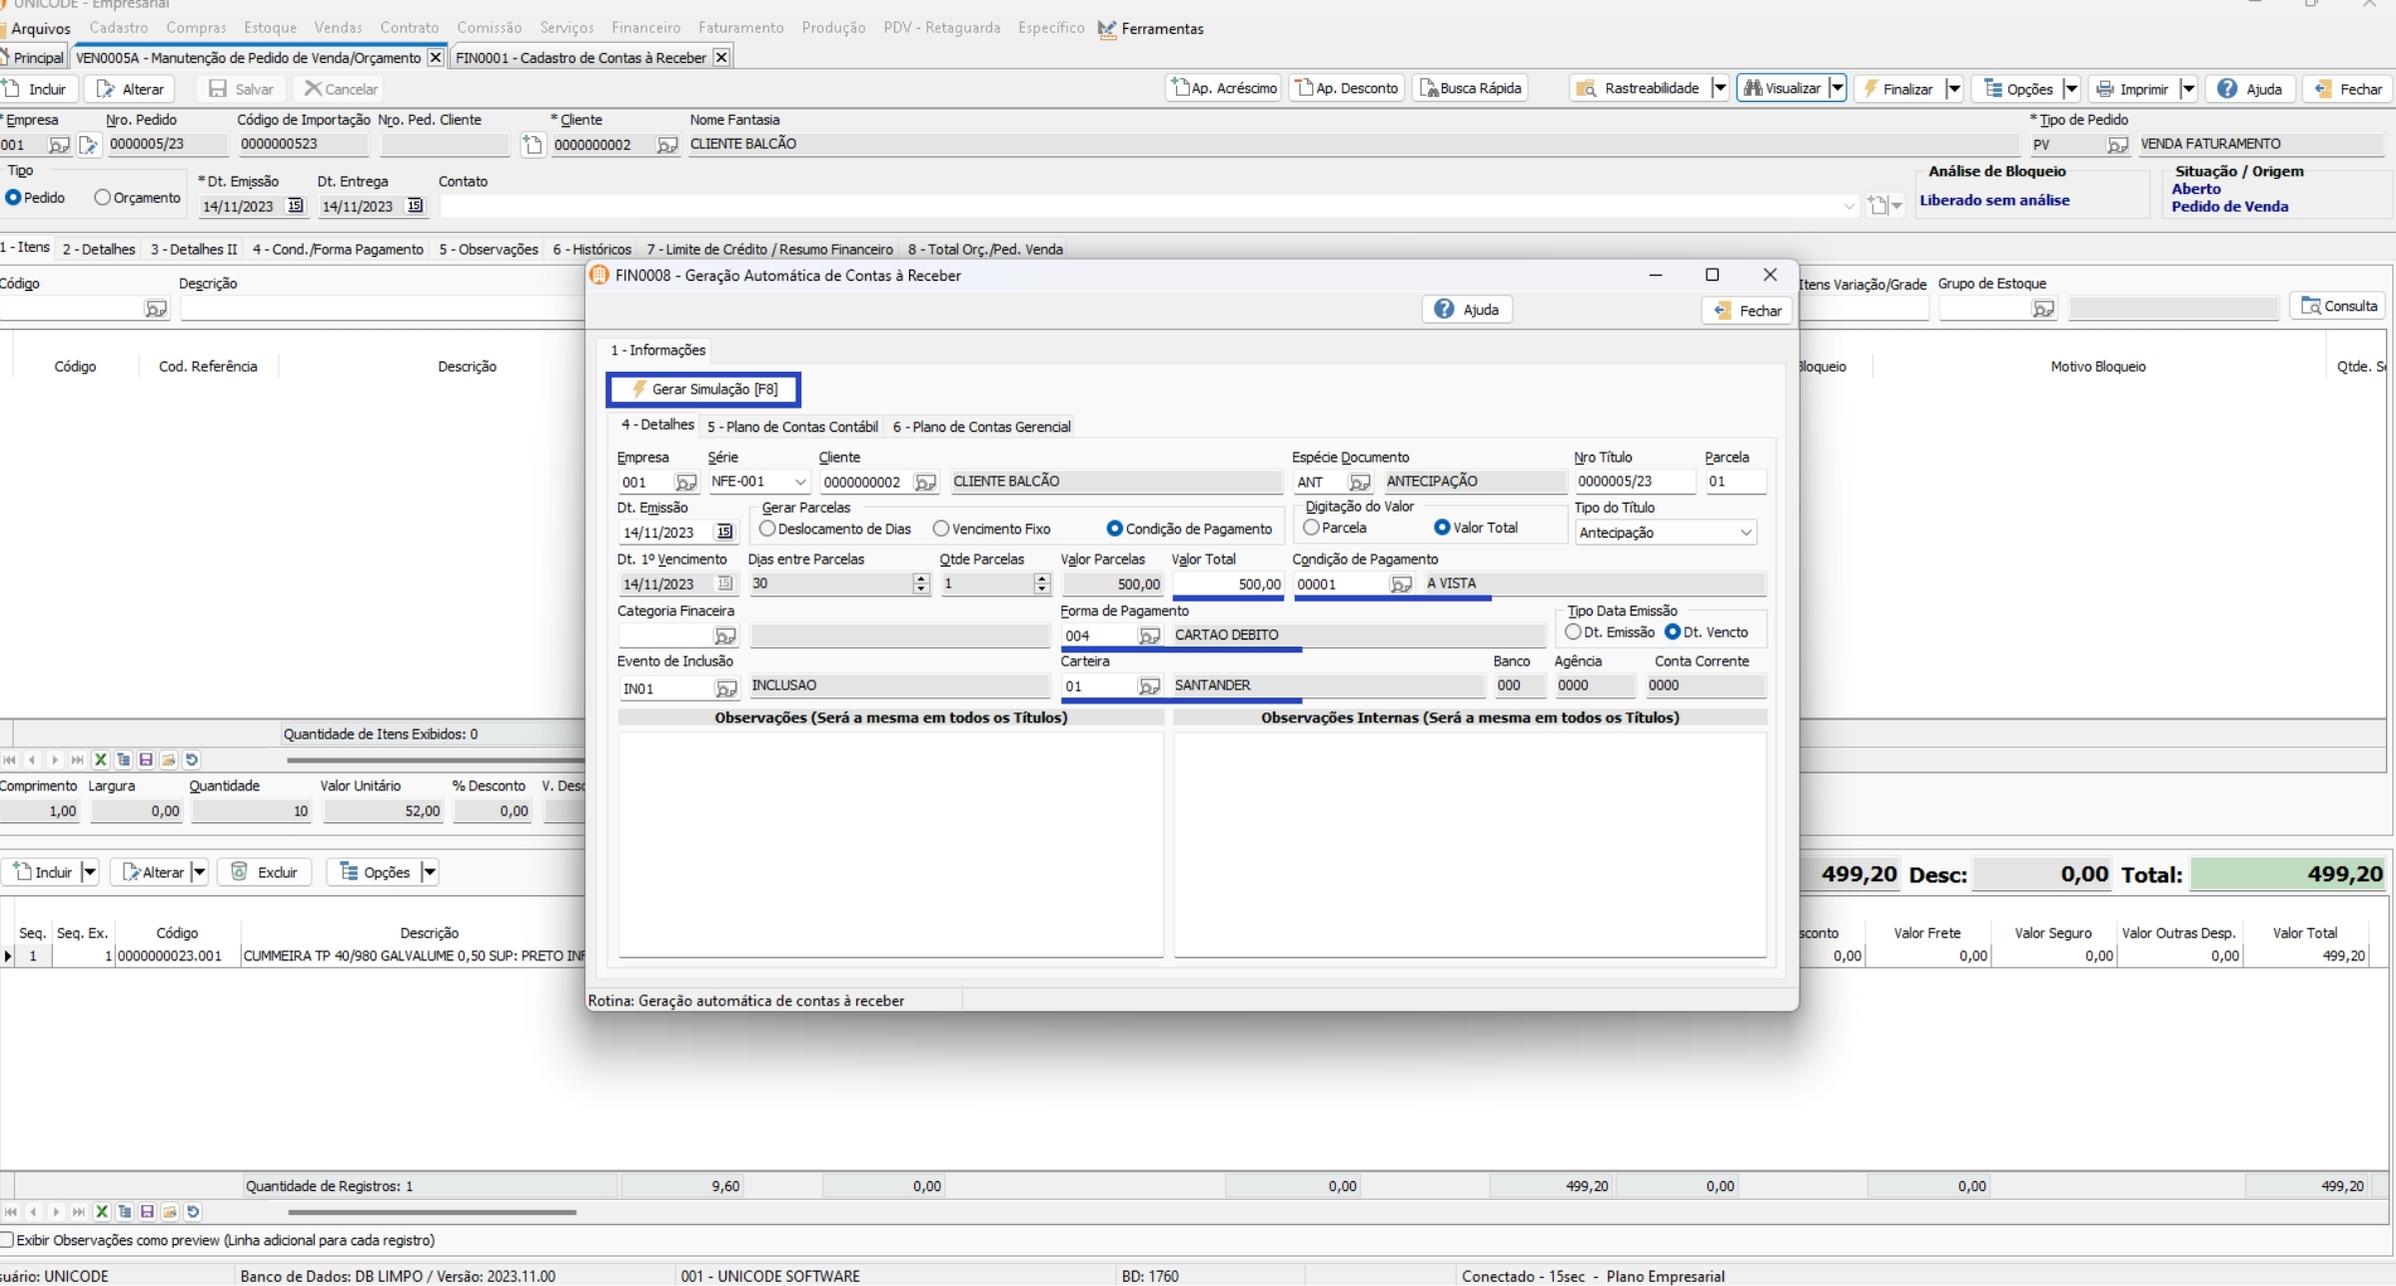Click the Fechar button in the dialog
The image size is (2396, 1286).
tap(1747, 311)
